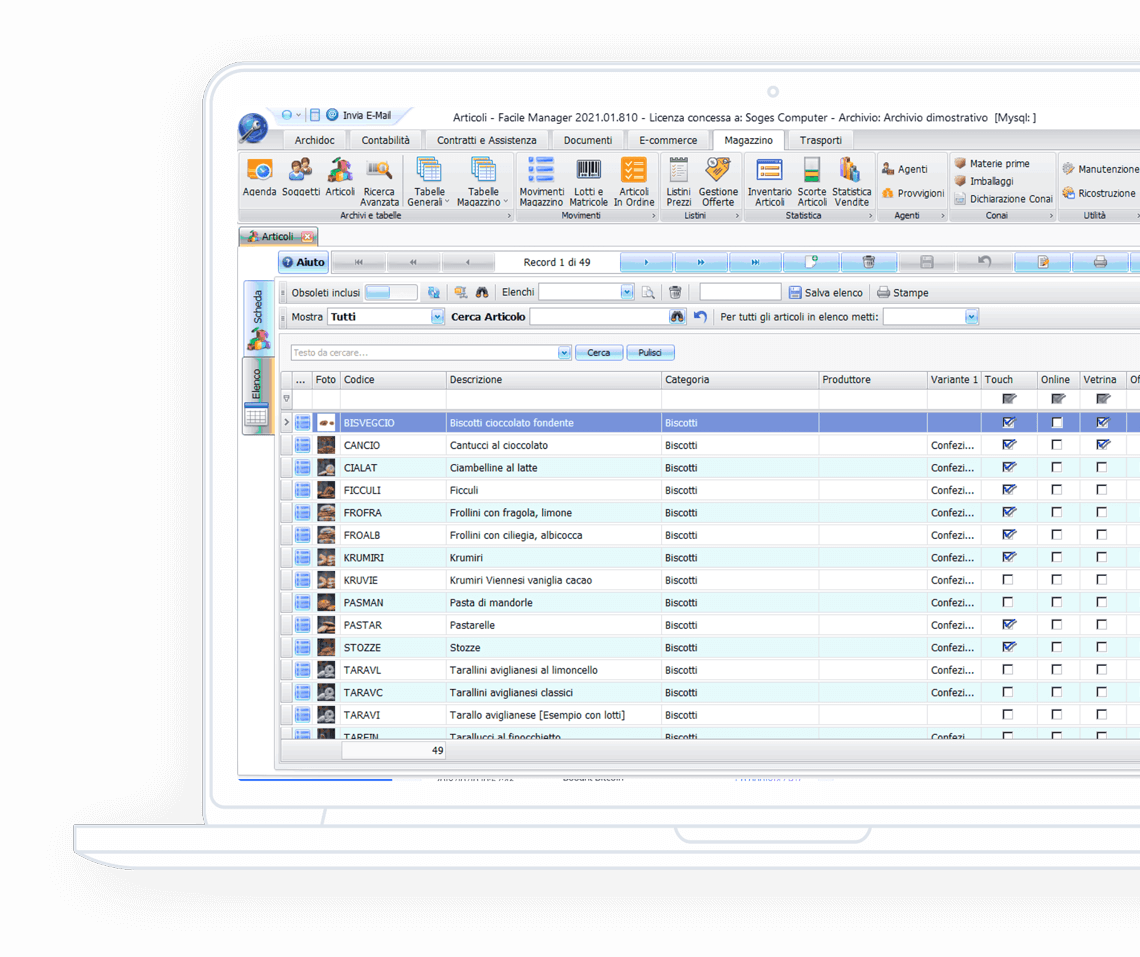Open Movimenti Magazzino icon
The width and height of the screenshot is (1140, 957).
coord(541,172)
